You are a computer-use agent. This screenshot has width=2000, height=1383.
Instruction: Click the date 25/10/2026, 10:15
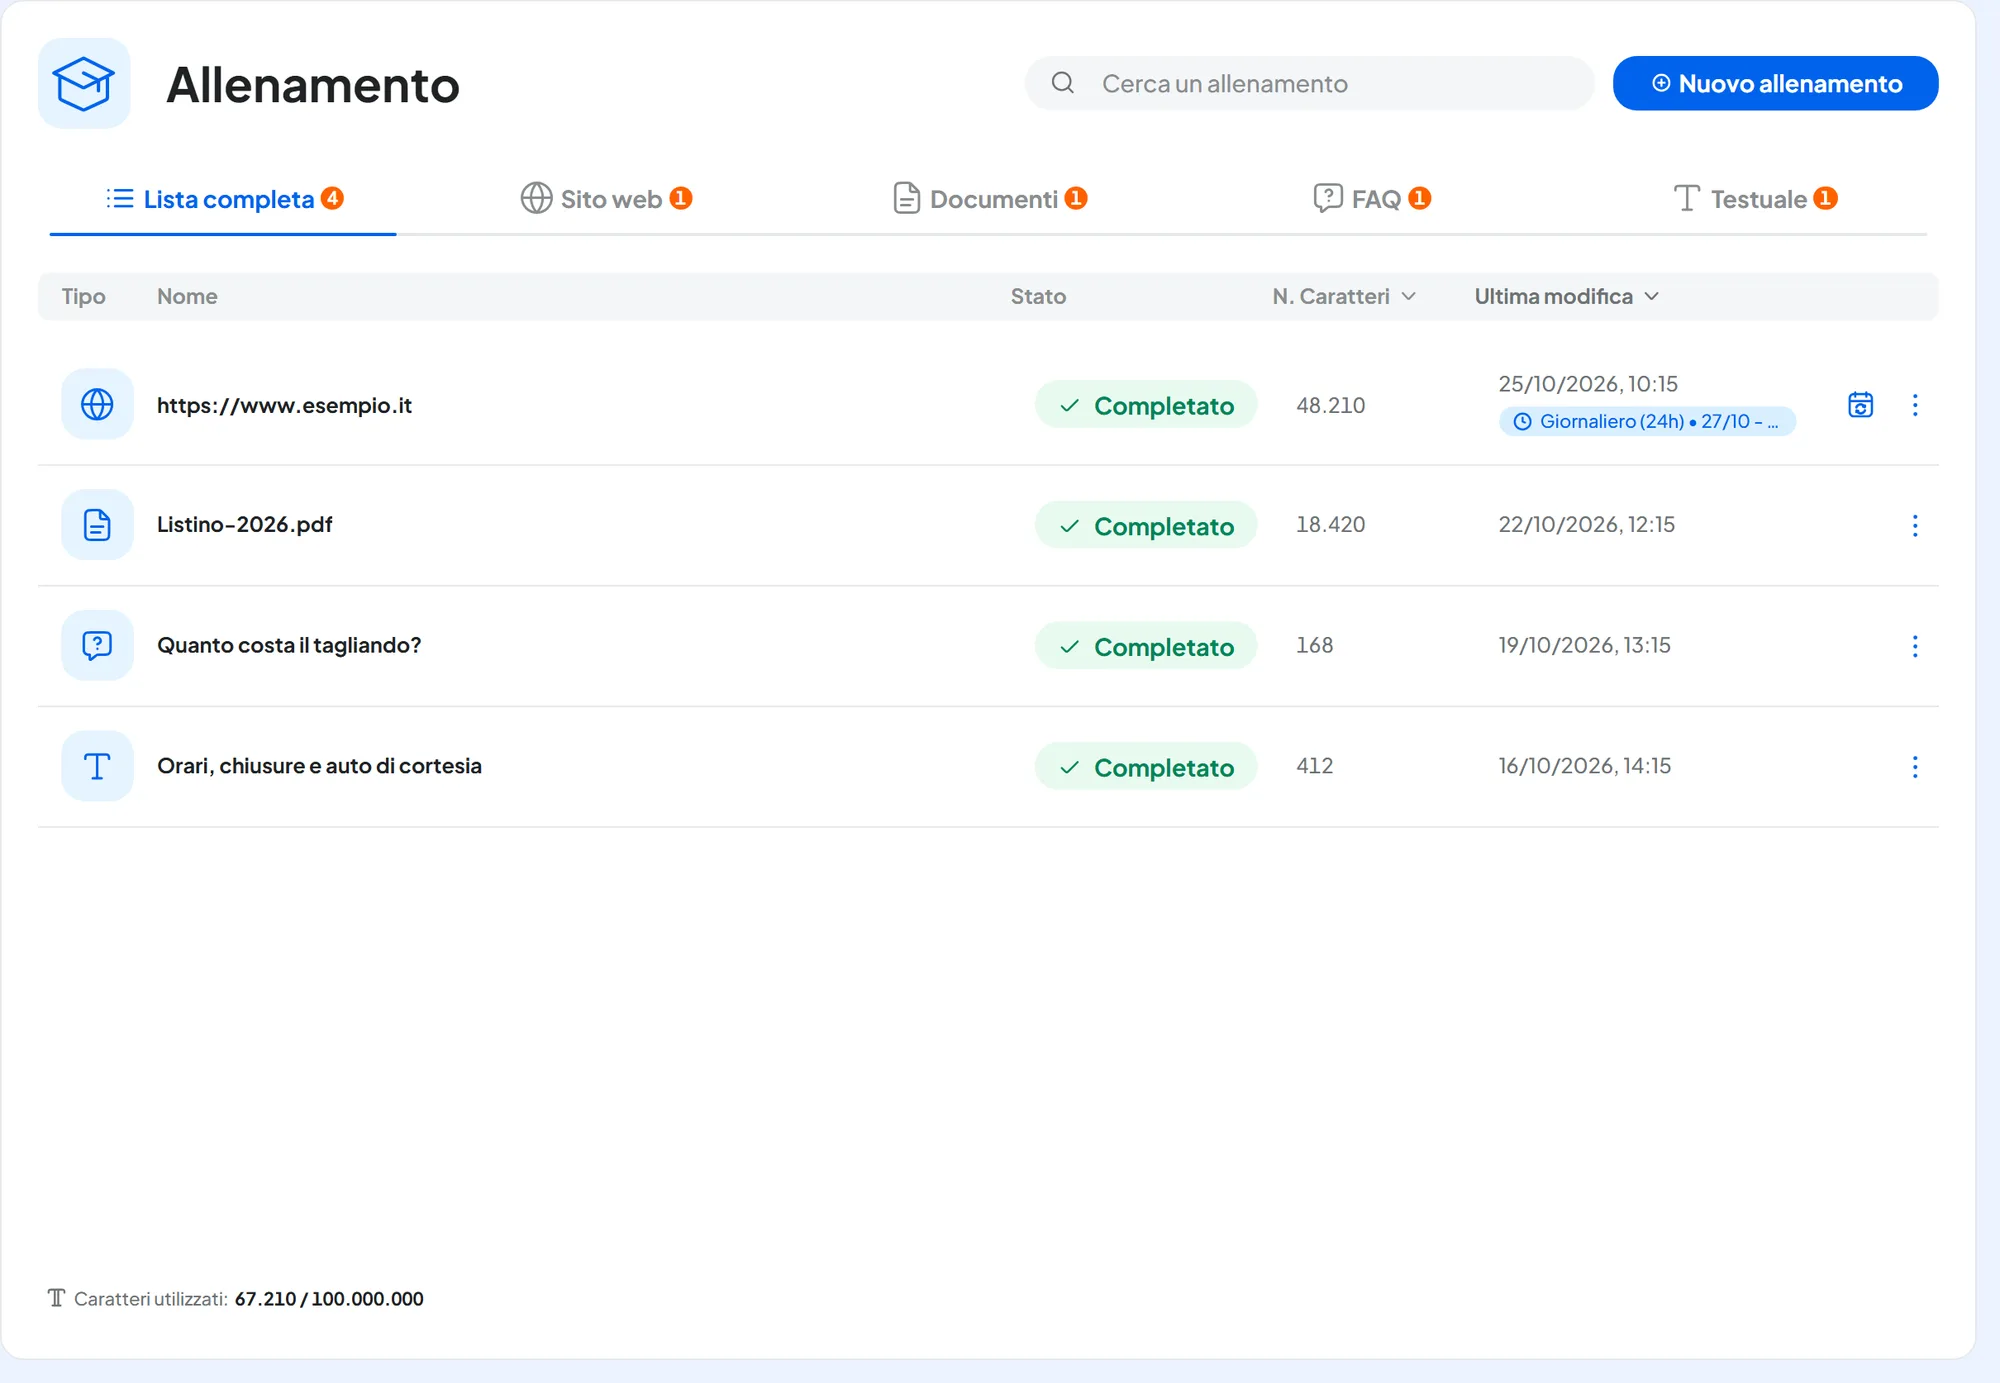pos(1587,384)
